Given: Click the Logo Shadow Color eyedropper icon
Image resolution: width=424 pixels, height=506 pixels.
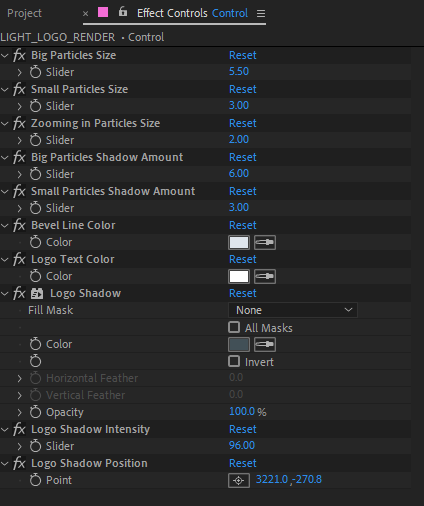Looking at the screenshot, I should (265, 344).
